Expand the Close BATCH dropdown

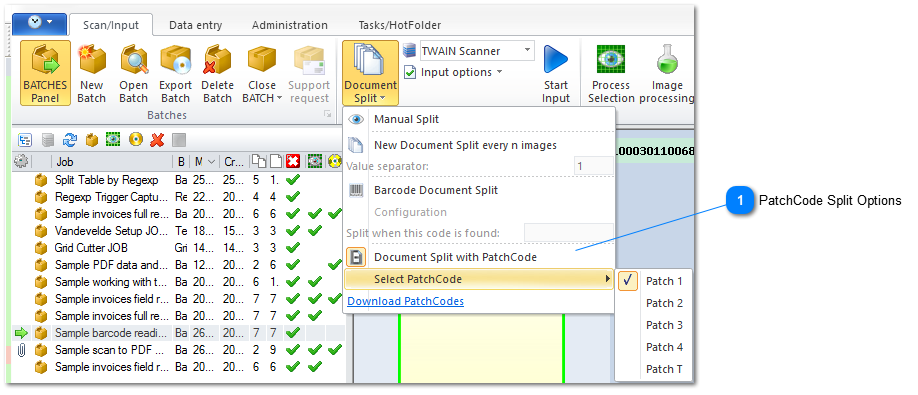(280, 98)
